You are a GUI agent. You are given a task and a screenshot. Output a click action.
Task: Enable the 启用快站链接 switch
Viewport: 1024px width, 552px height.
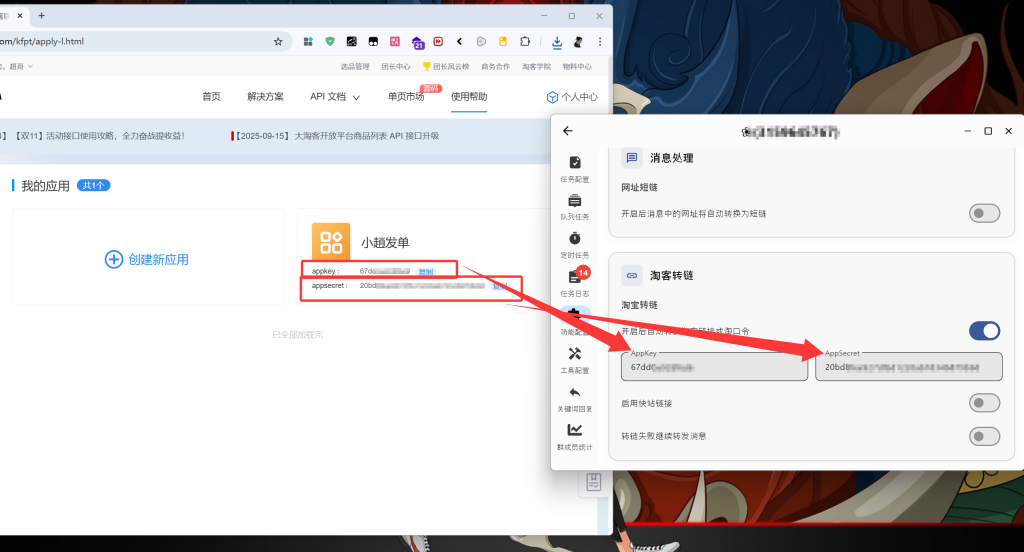pos(984,403)
